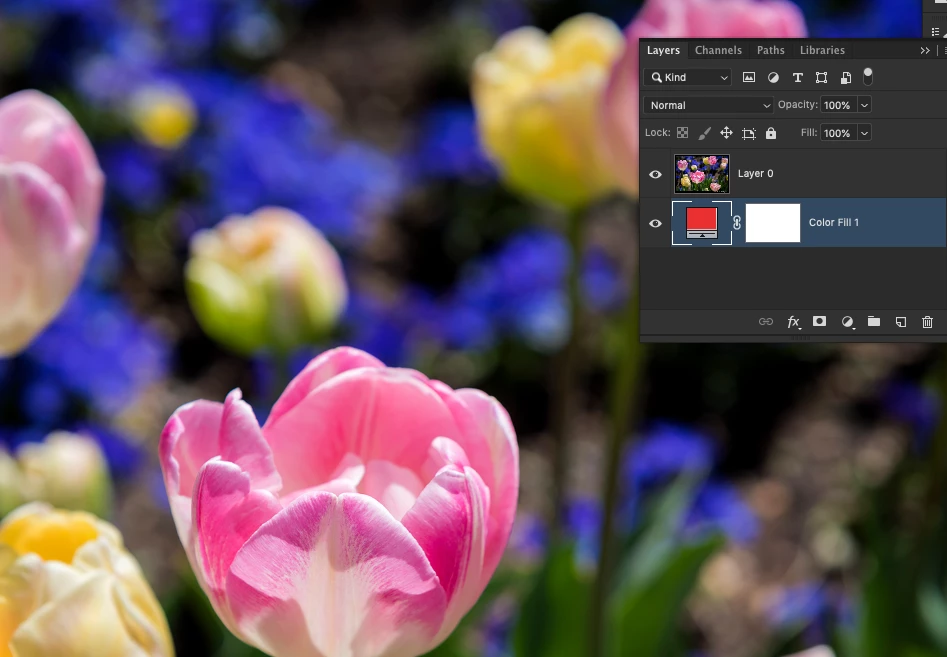This screenshot has width=947, height=657.
Task: Click the Color Fill 1 layer name
Action: coord(834,222)
